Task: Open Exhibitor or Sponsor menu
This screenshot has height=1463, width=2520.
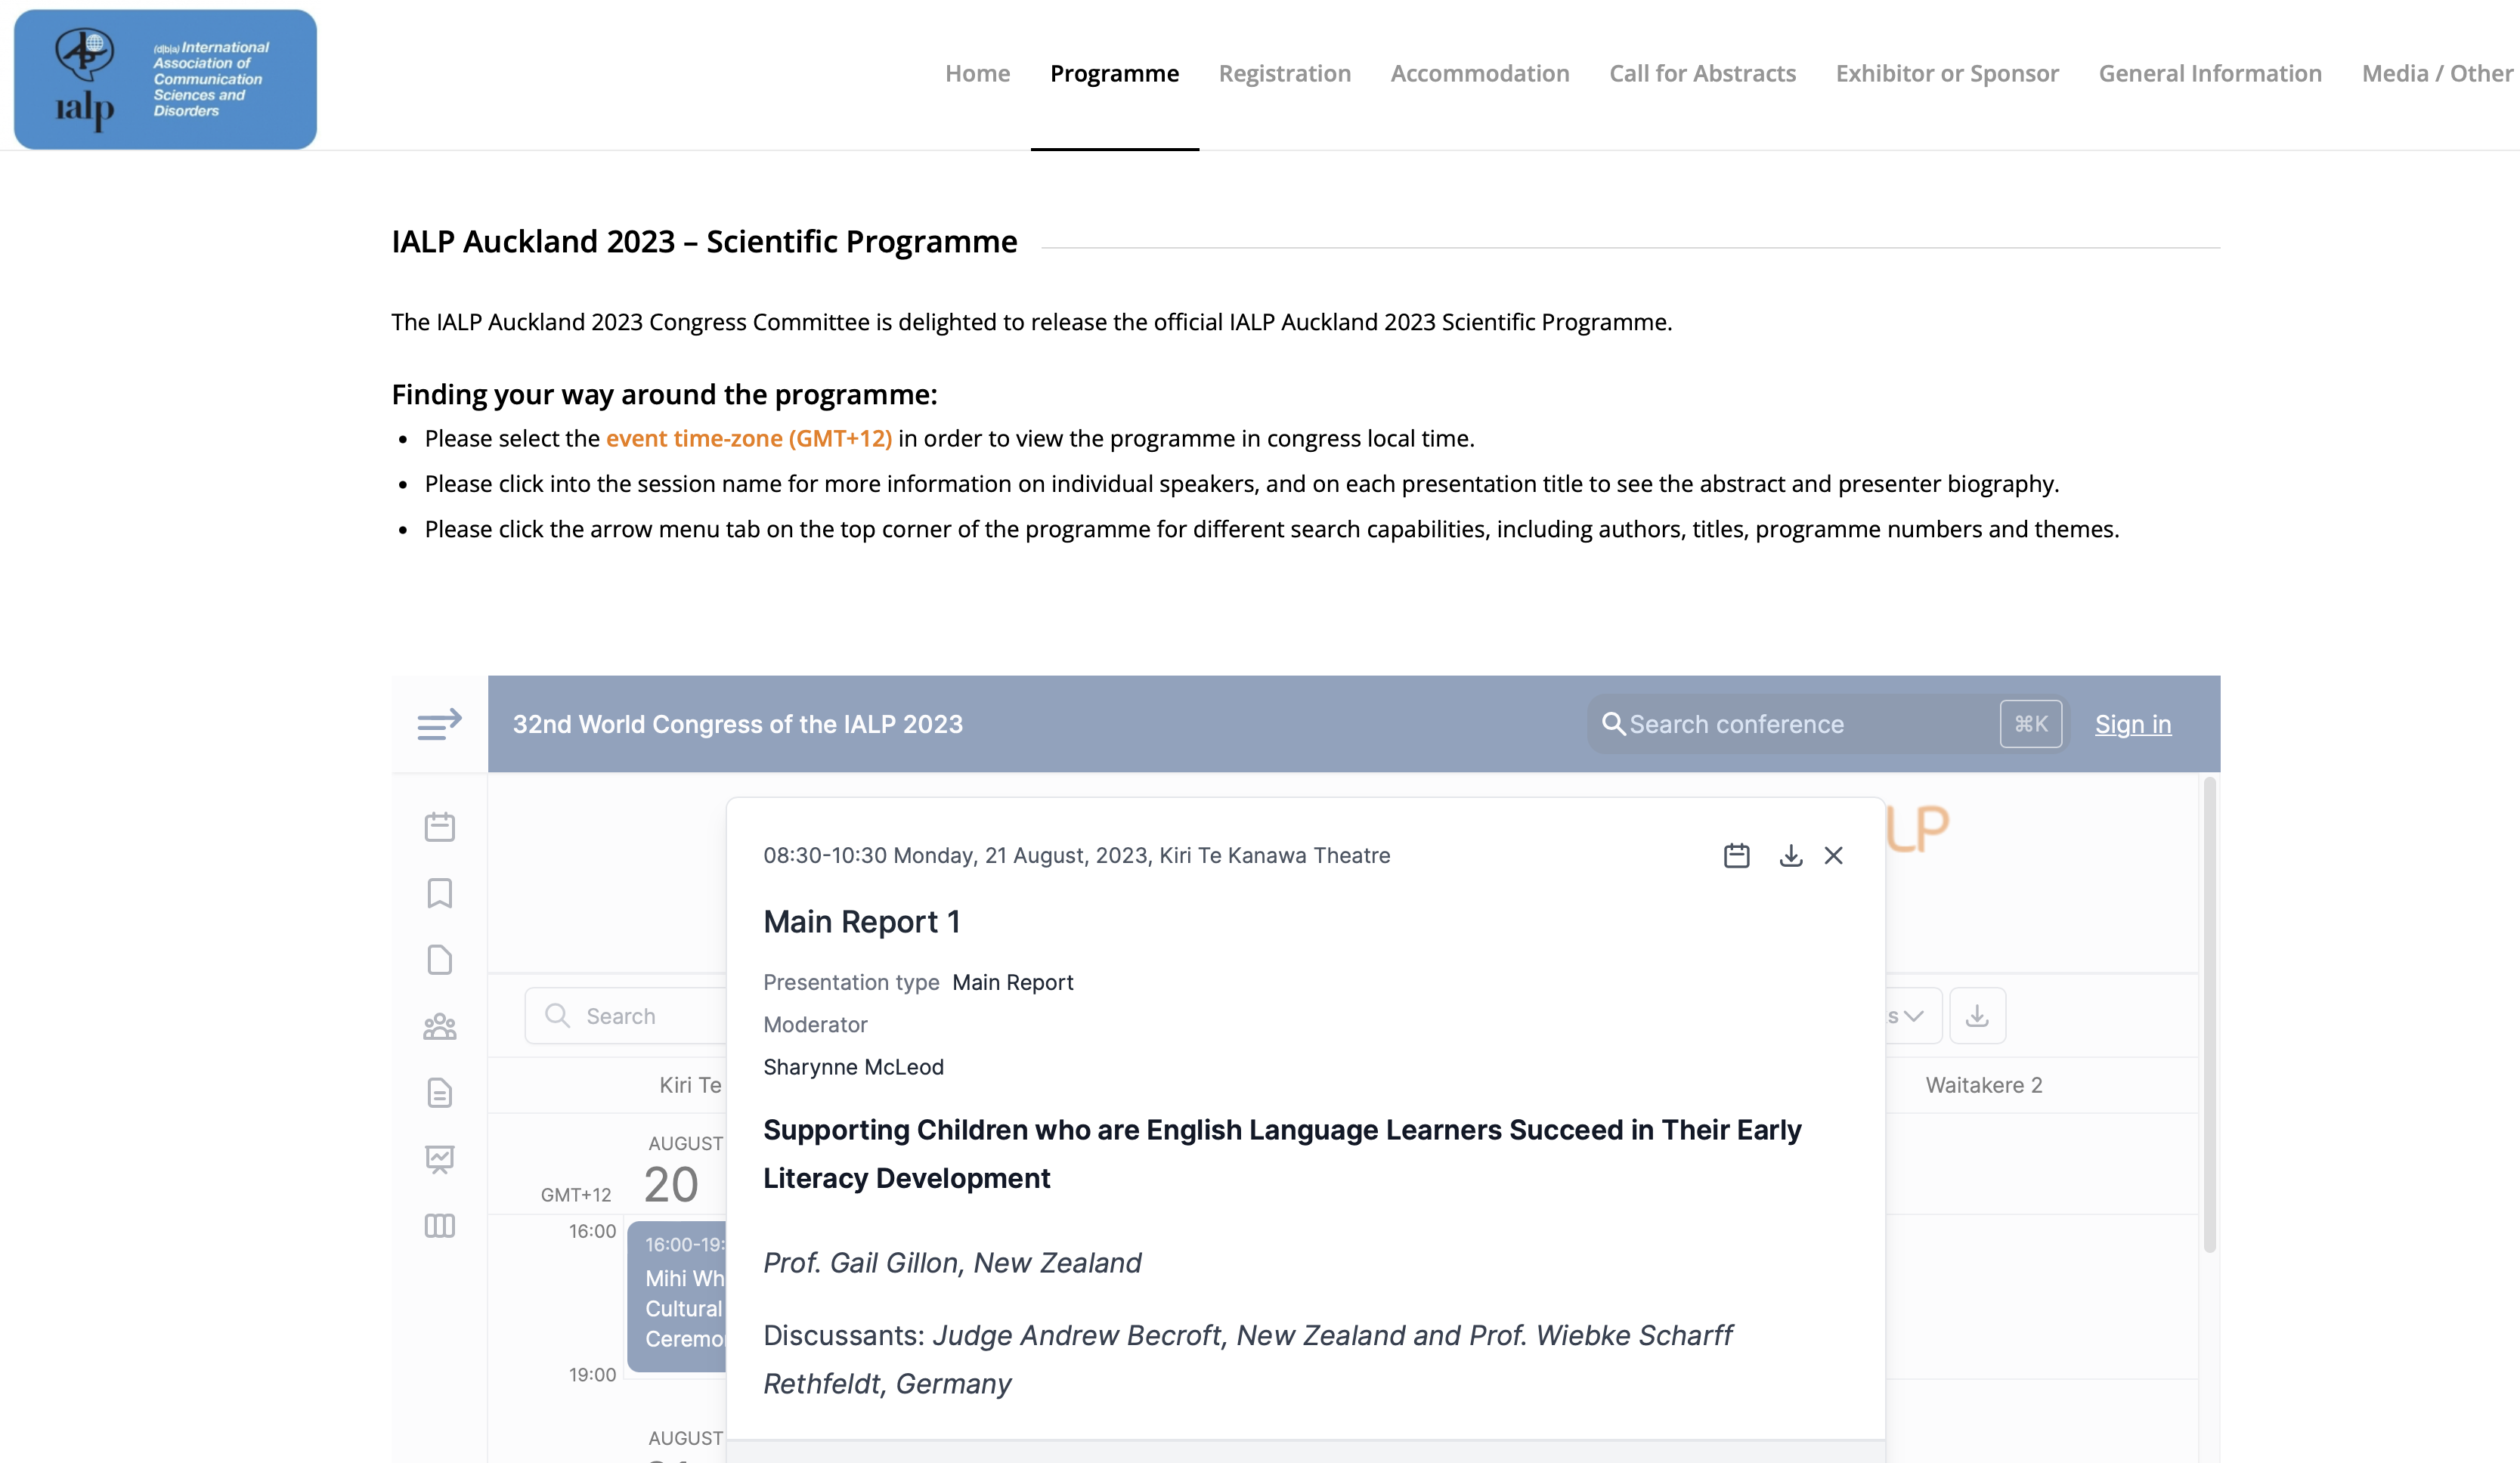Action: pyautogui.click(x=1947, y=73)
